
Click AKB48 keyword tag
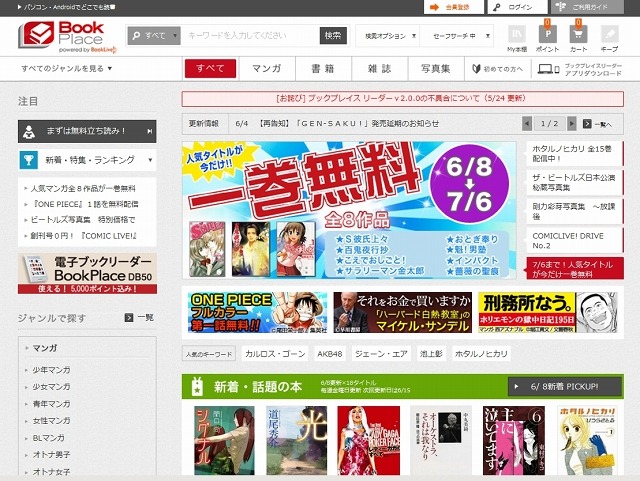click(x=330, y=354)
